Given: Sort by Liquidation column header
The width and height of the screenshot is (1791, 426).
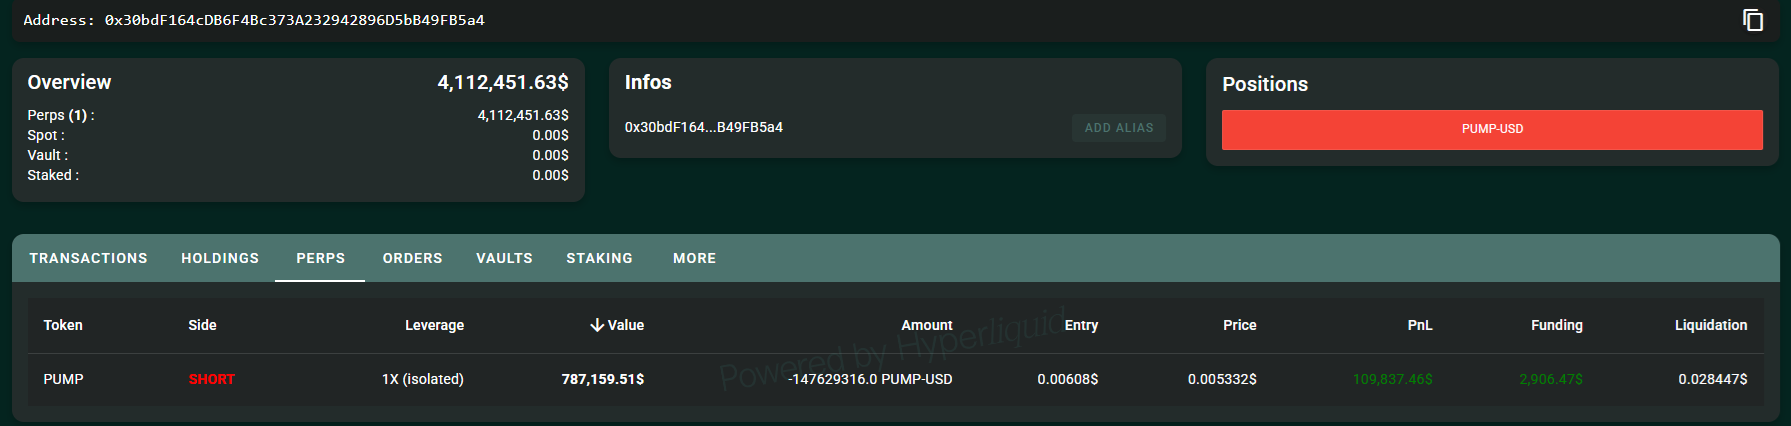Looking at the screenshot, I should tap(1710, 325).
